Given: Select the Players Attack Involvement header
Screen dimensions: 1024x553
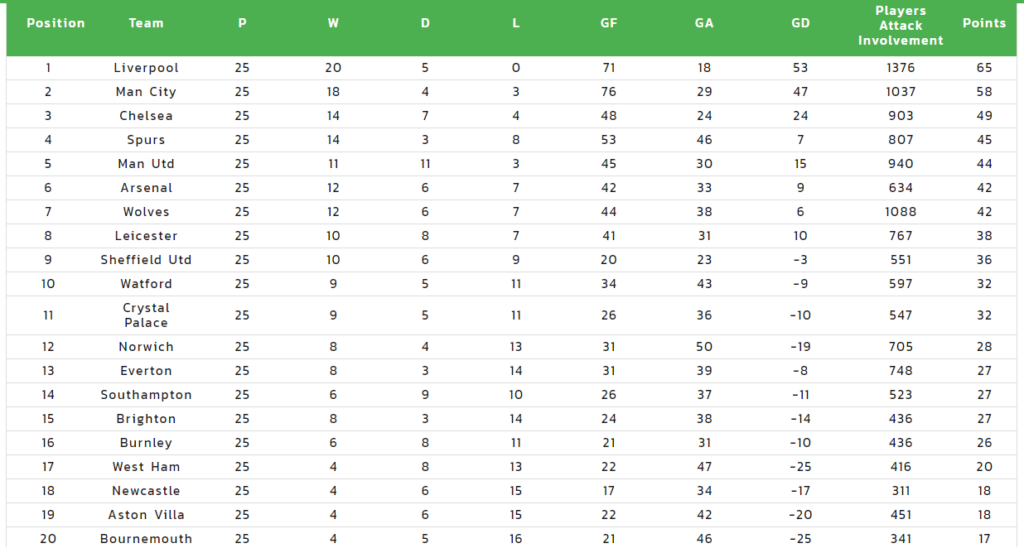Looking at the screenshot, I should click(901, 26).
